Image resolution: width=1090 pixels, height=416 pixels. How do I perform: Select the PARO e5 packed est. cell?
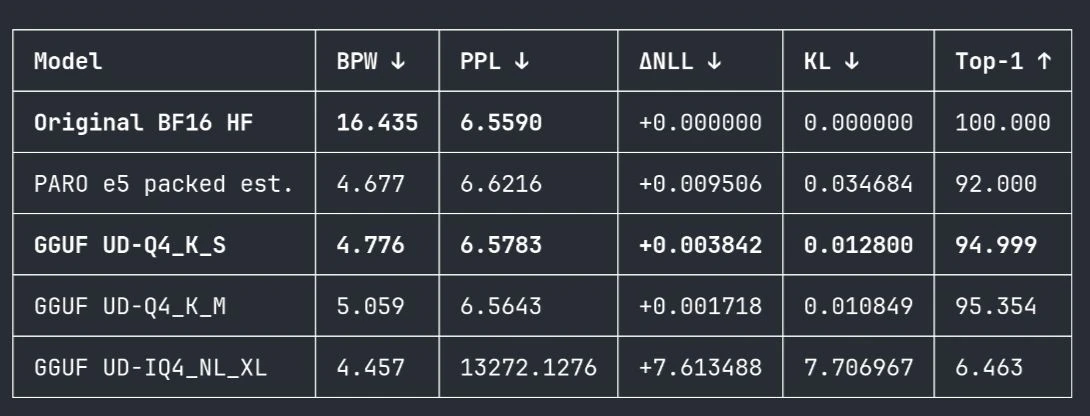(x=164, y=184)
